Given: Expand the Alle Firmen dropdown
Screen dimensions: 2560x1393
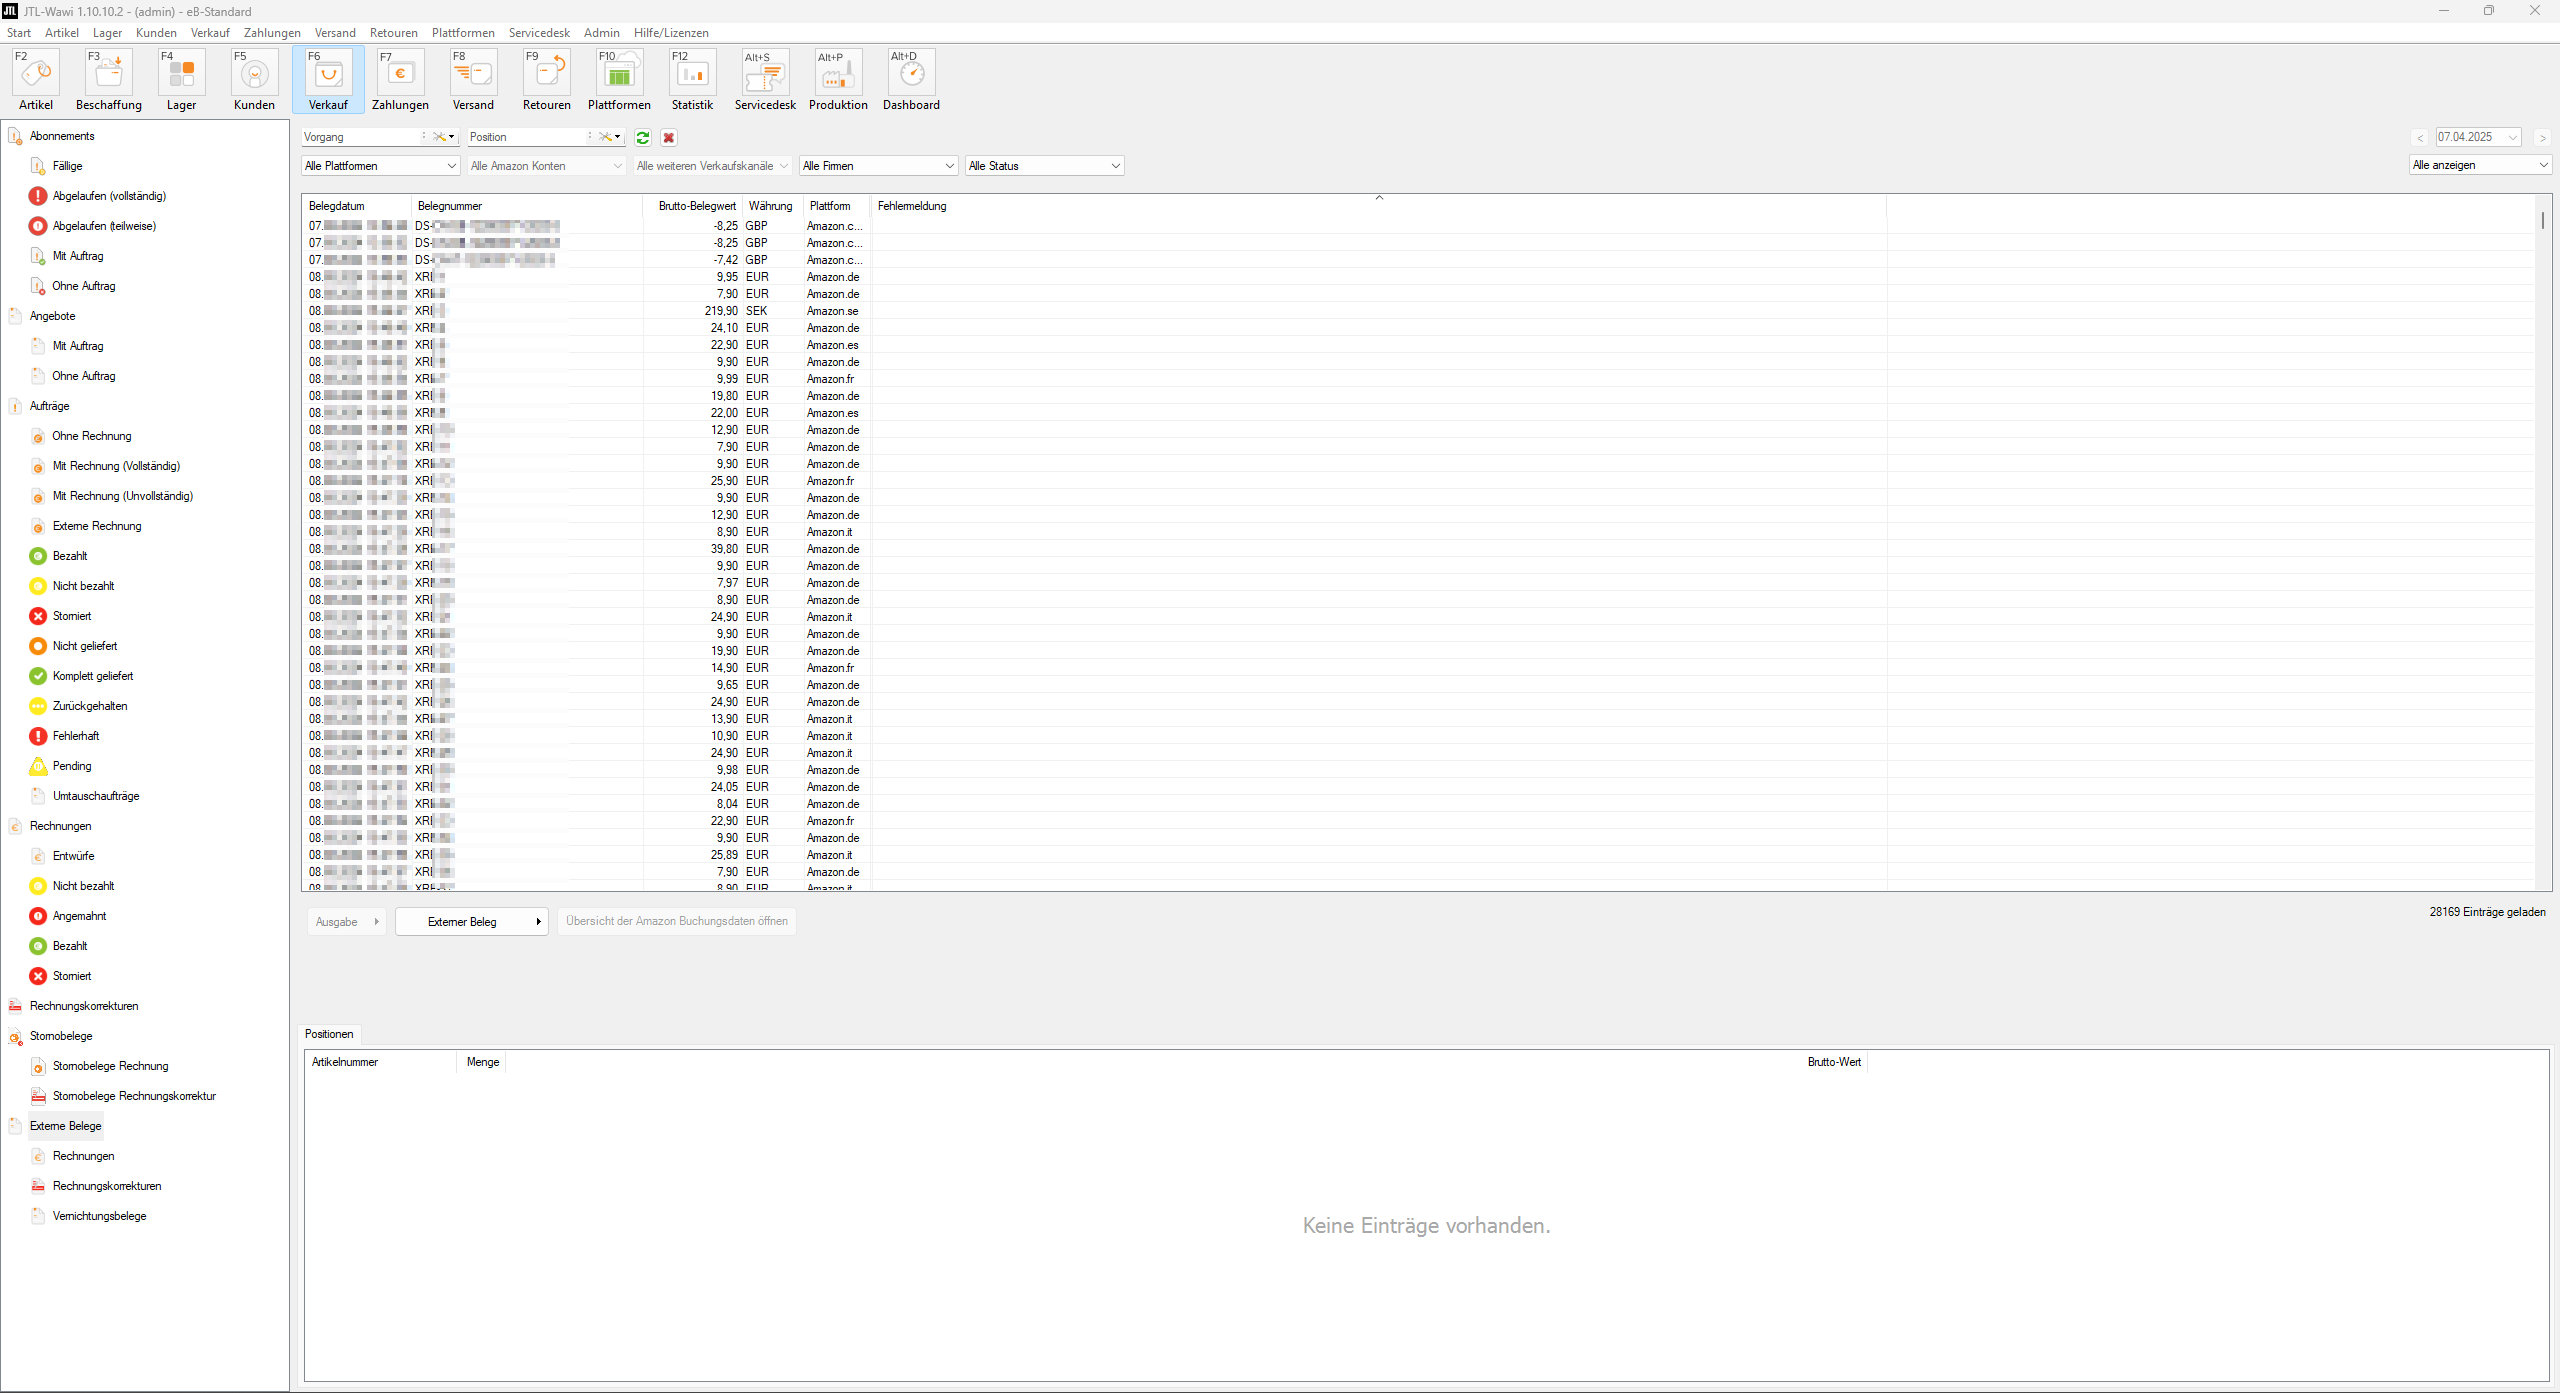Looking at the screenshot, I should click(878, 166).
